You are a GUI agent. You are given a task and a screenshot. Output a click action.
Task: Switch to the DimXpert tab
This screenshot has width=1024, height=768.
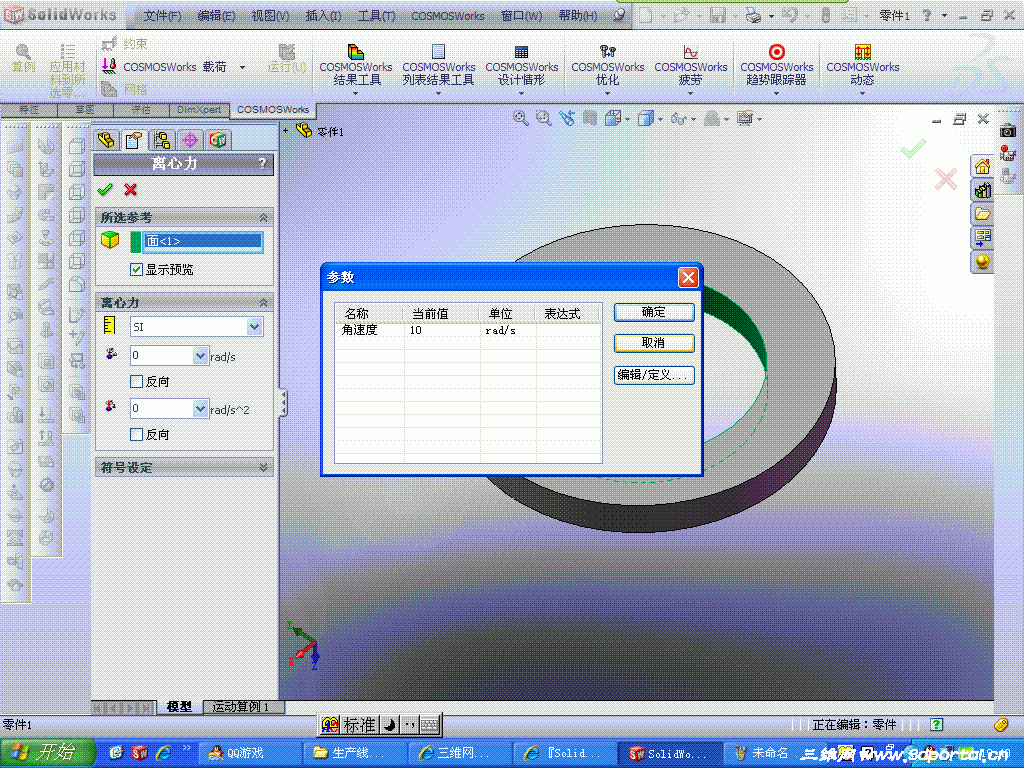click(x=199, y=110)
